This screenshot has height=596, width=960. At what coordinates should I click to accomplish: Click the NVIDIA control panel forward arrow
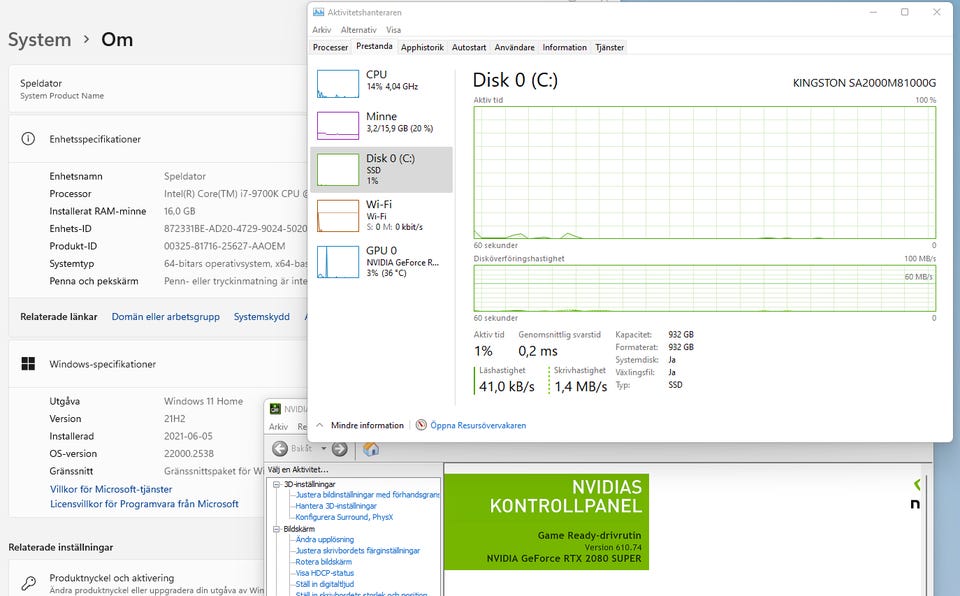[340, 449]
